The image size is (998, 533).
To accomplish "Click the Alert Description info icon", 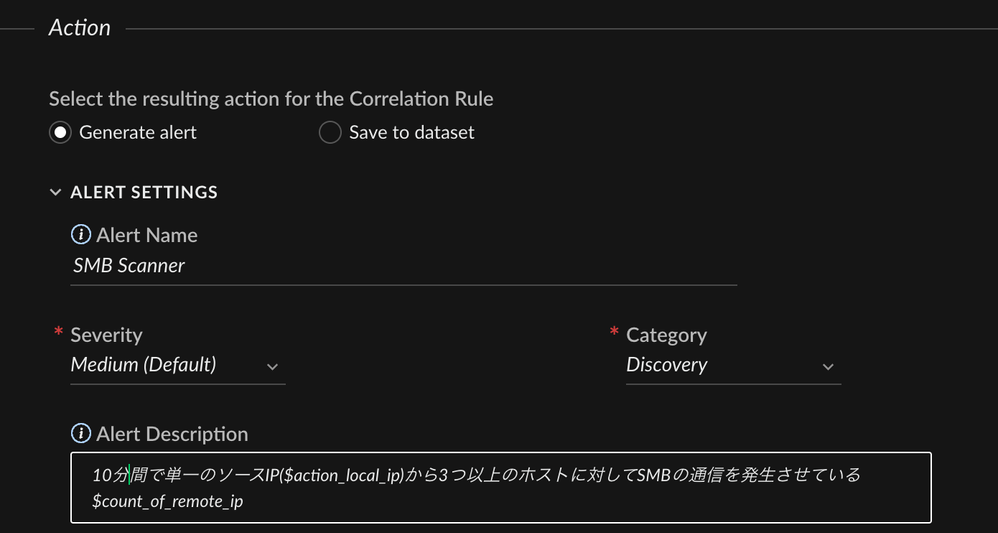I will coord(81,434).
